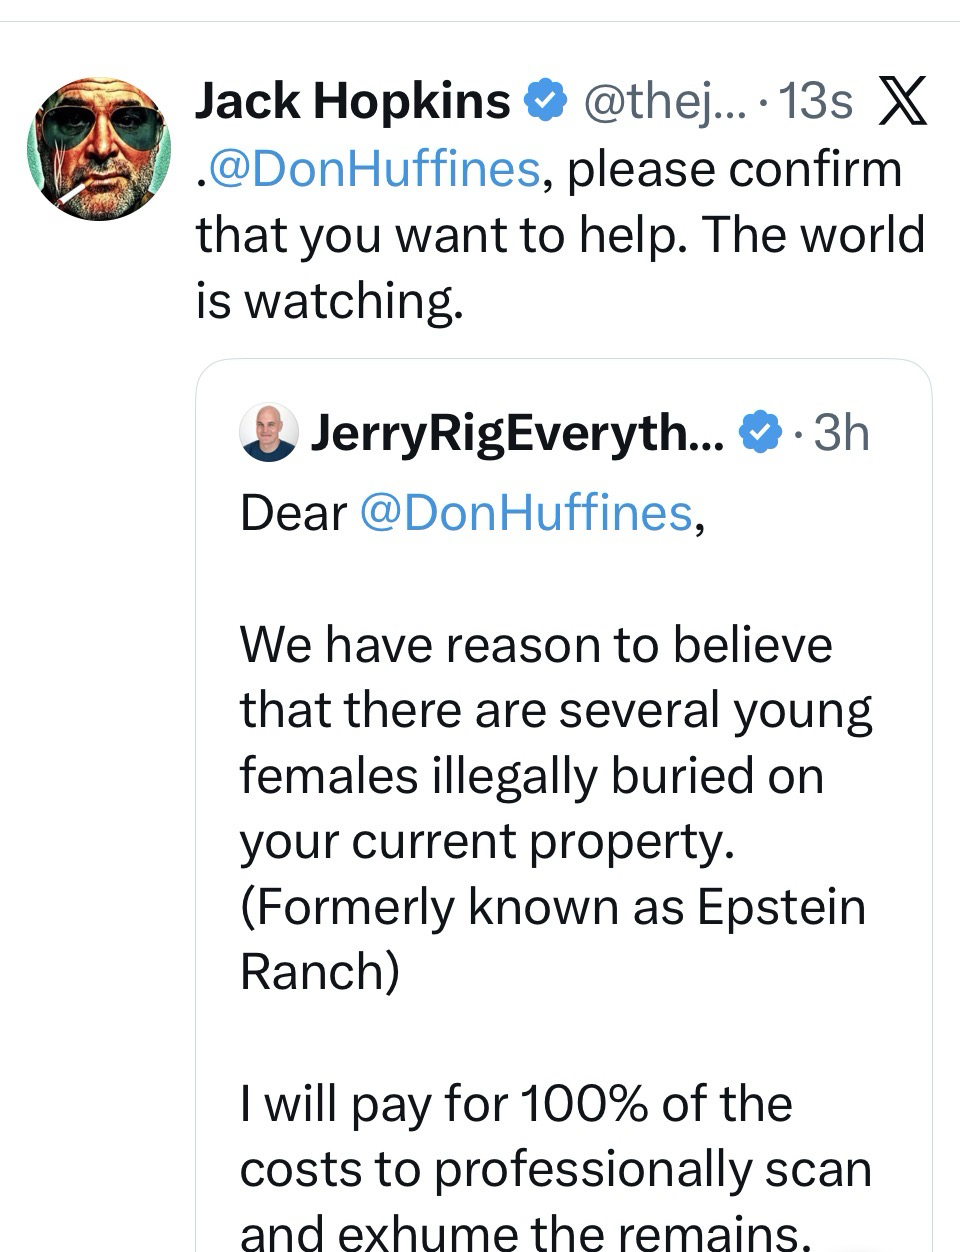This screenshot has width=960, height=1252.
Task: Click the "females illegally buried on" line
Action: pos(531,776)
